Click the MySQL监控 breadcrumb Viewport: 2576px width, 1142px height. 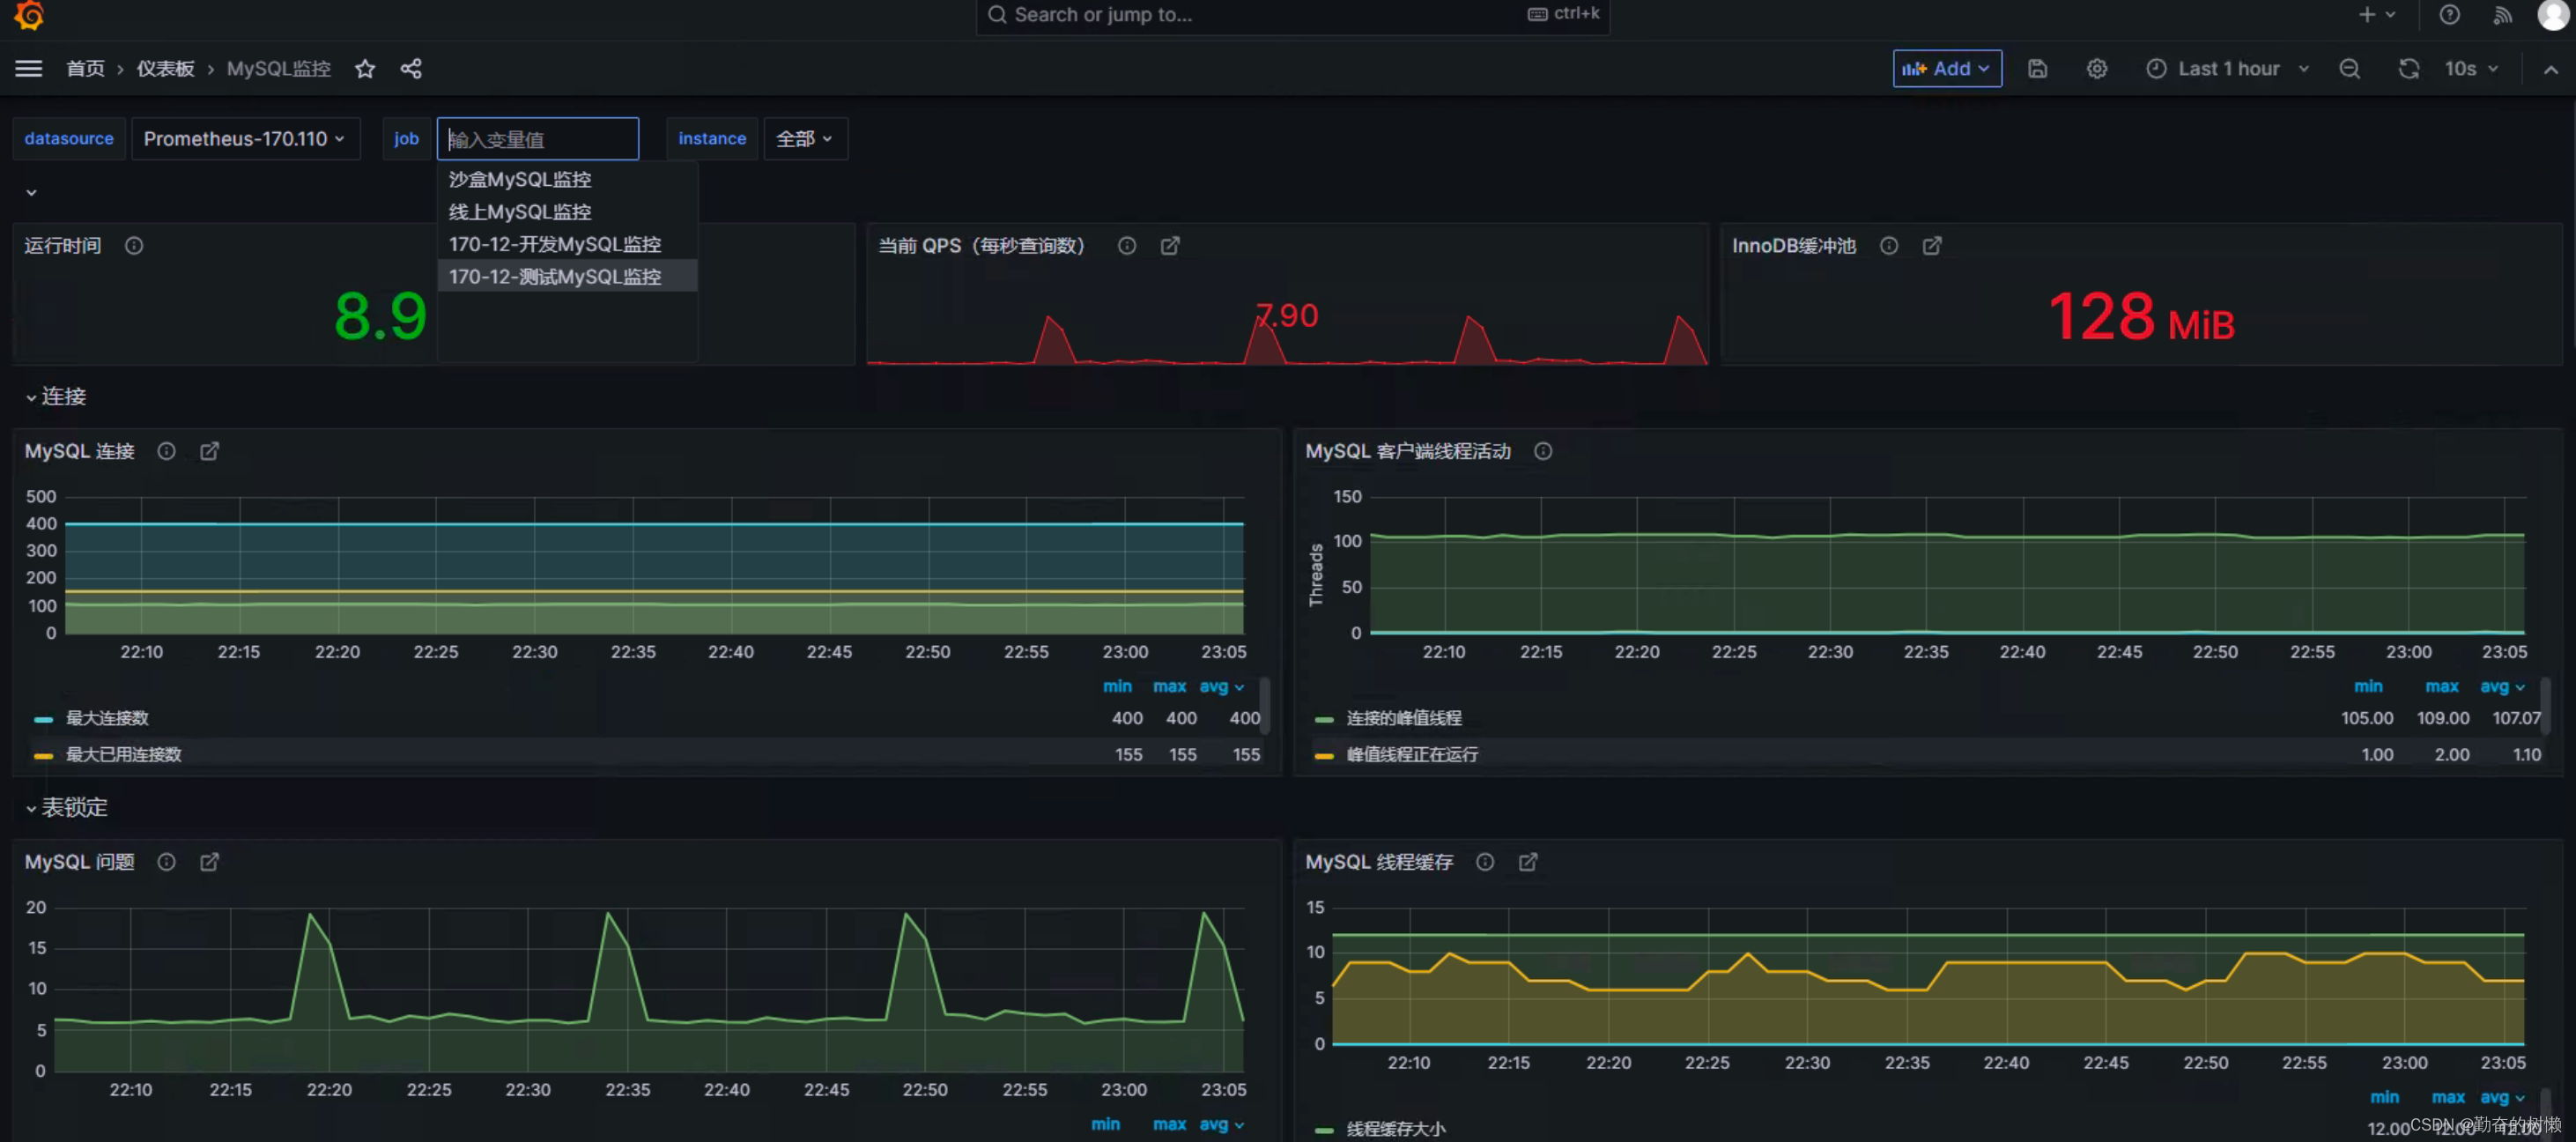[x=278, y=68]
